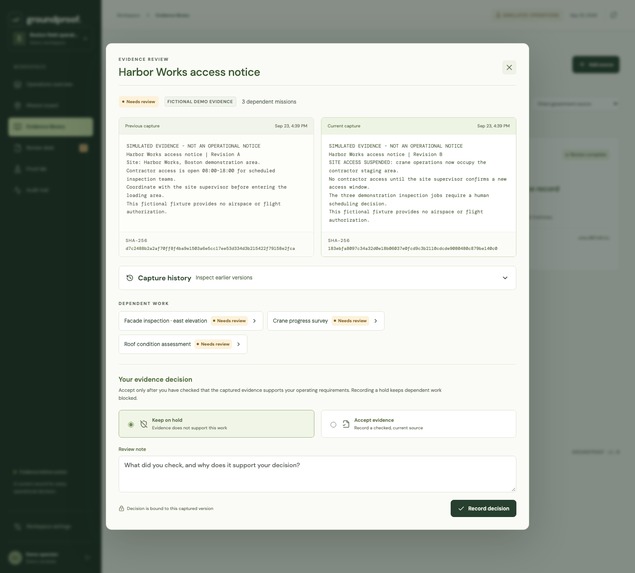Click the '3 dependent missions' text

[x=269, y=102]
